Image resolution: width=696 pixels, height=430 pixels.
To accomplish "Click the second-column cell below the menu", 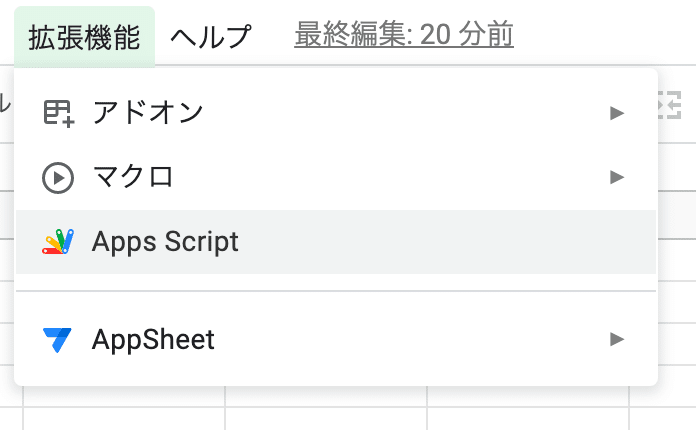I will tap(326, 419).
